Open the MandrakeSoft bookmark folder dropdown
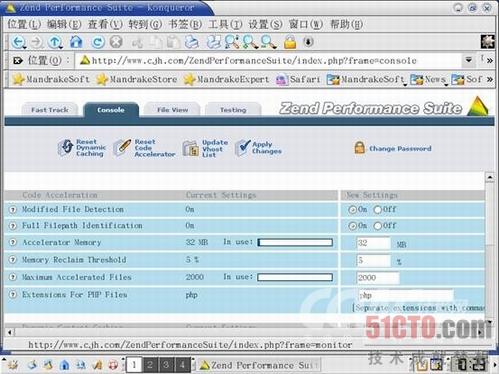 click(366, 79)
